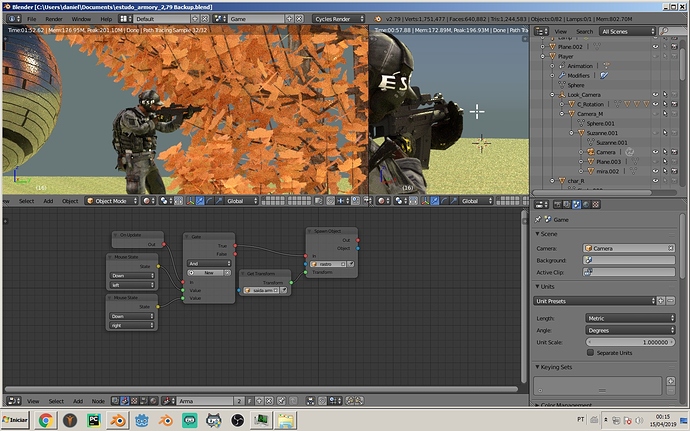Click the Arma node tree name field
The image size is (690, 431).
(205, 401)
